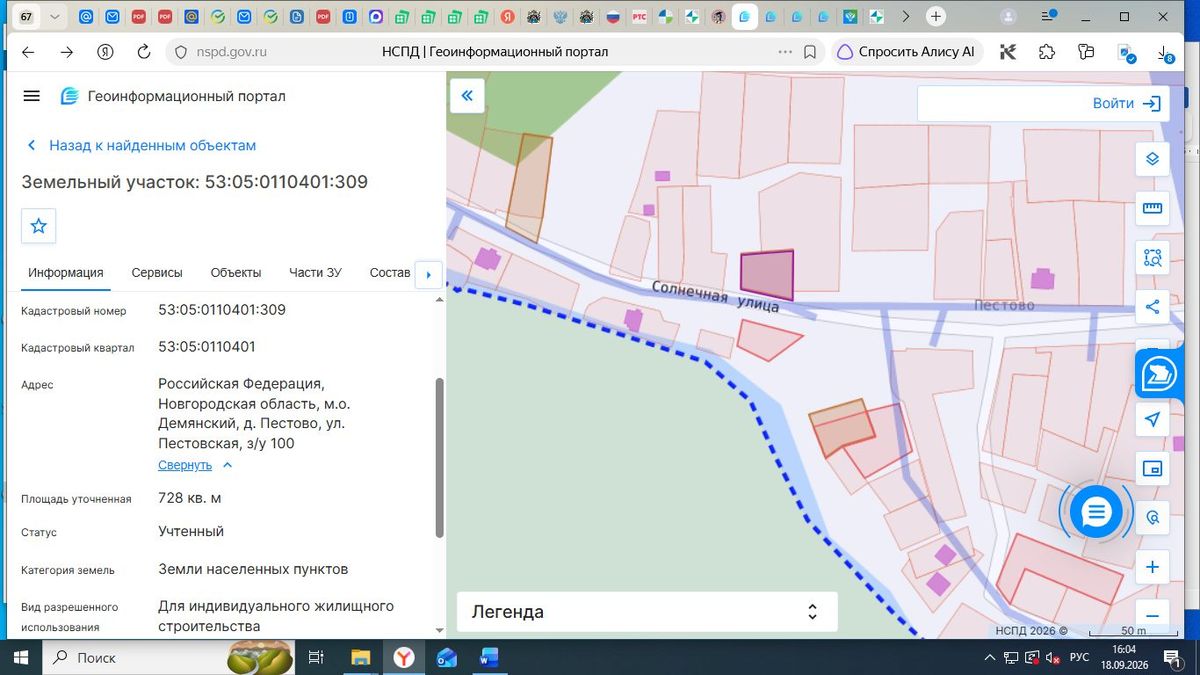Open File Explorer from taskbar
Image resolution: width=1200 pixels, height=675 pixels.
pos(361,657)
